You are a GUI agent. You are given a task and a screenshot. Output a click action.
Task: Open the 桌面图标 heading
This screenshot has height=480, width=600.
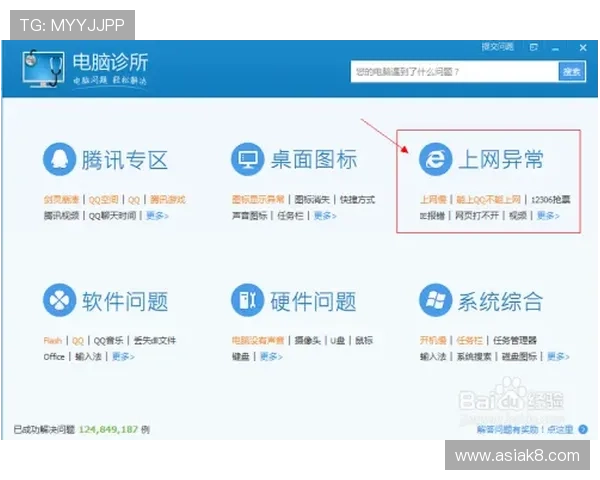314,159
